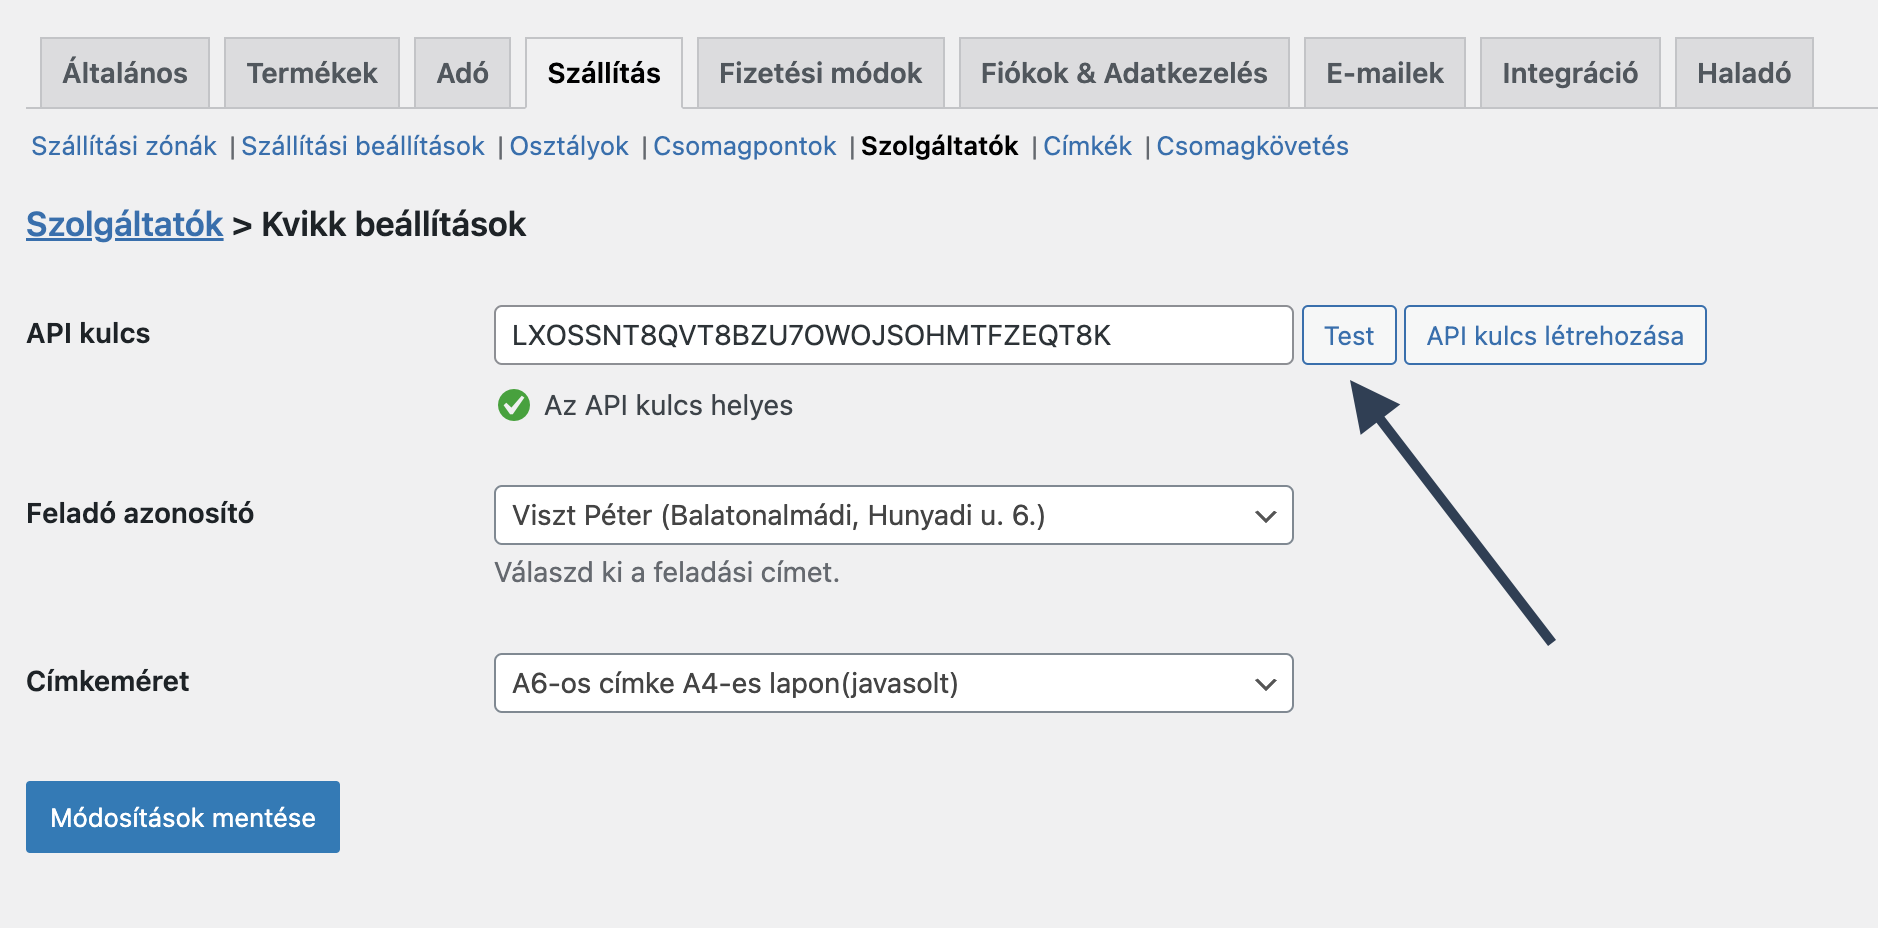This screenshot has width=1878, height=928.
Task: Save changes with Módosítások mentése
Action: pos(183,817)
